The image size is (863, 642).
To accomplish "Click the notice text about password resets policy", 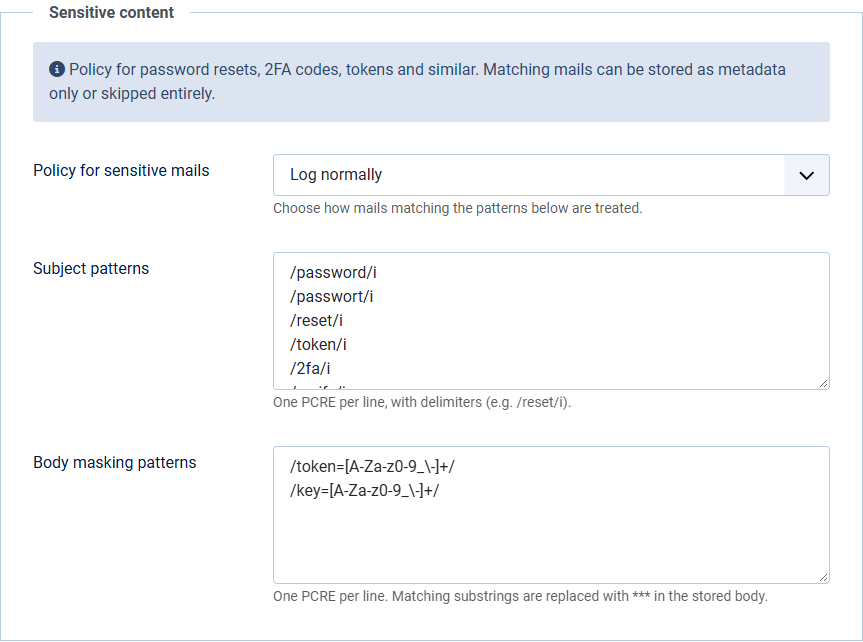I will pos(417,81).
